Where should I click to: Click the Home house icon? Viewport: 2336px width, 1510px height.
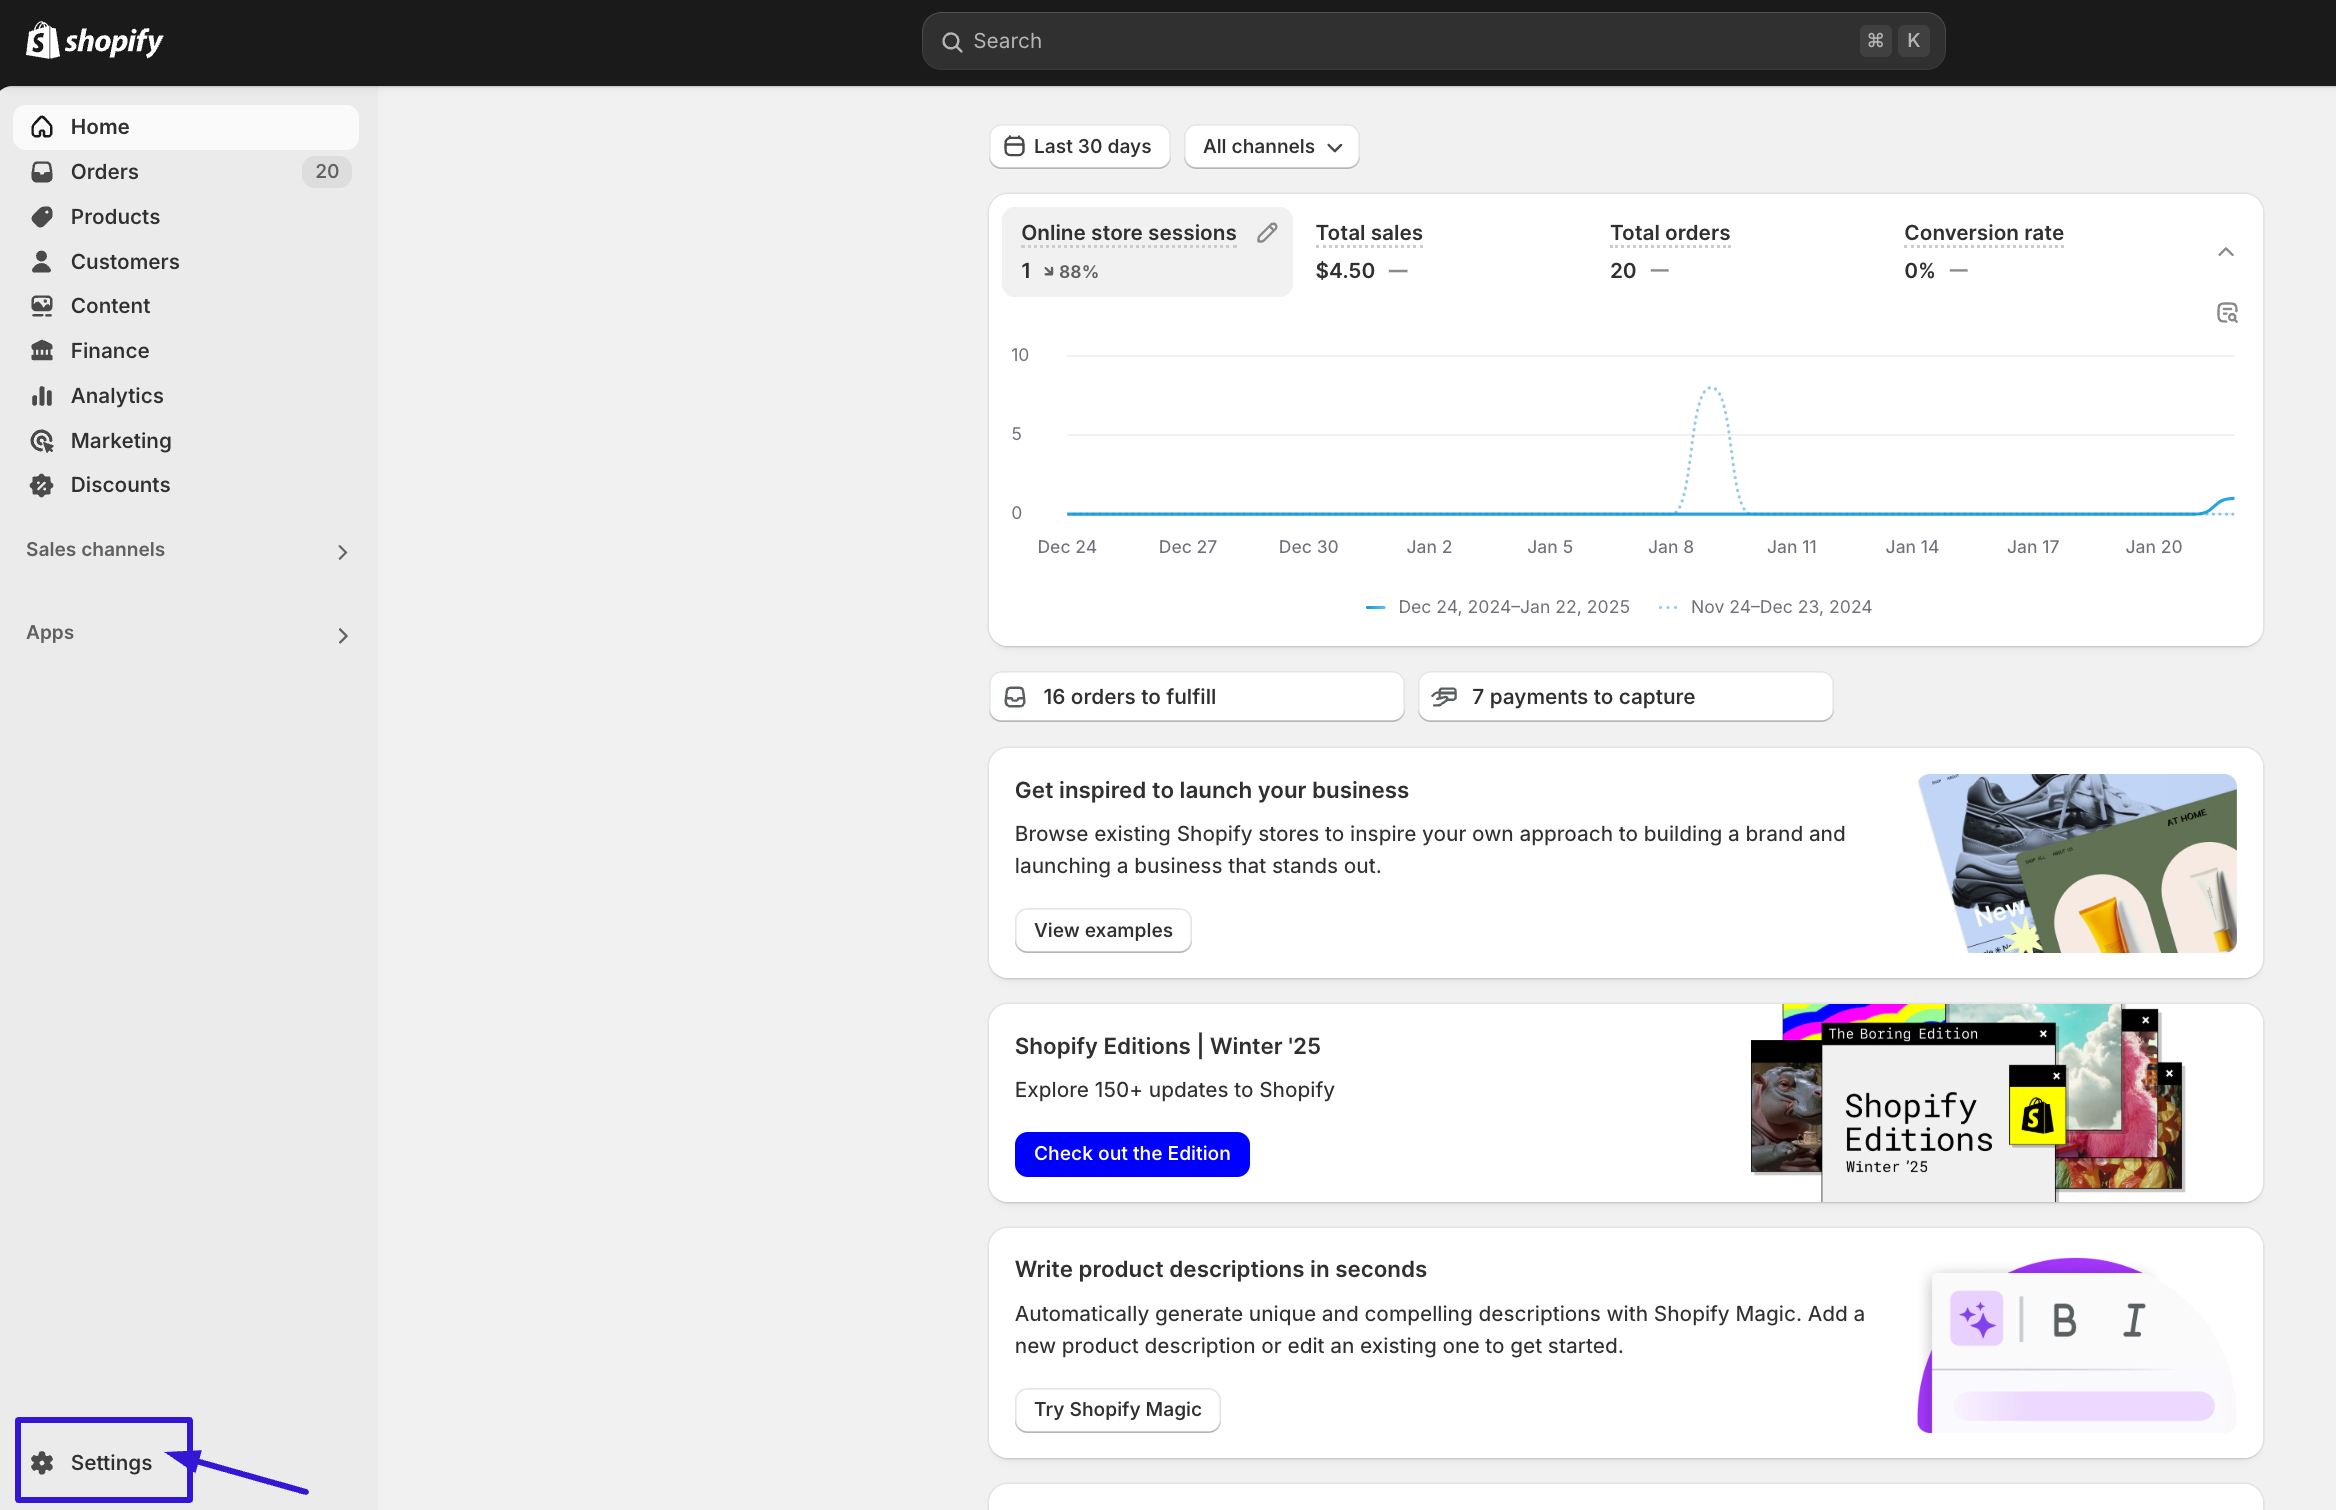42,127
